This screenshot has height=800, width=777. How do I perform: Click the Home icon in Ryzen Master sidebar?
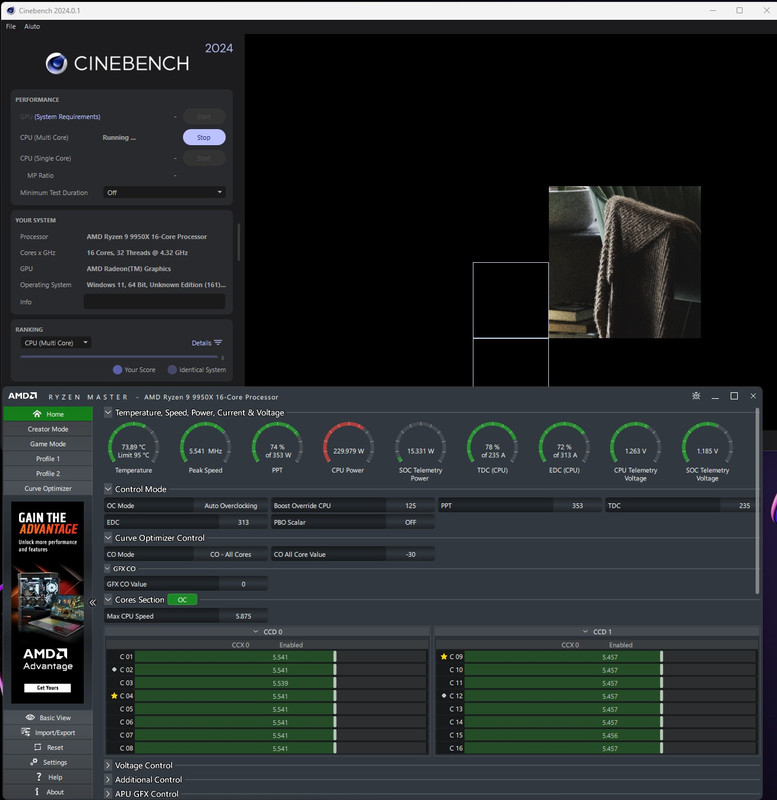[37, 414]
